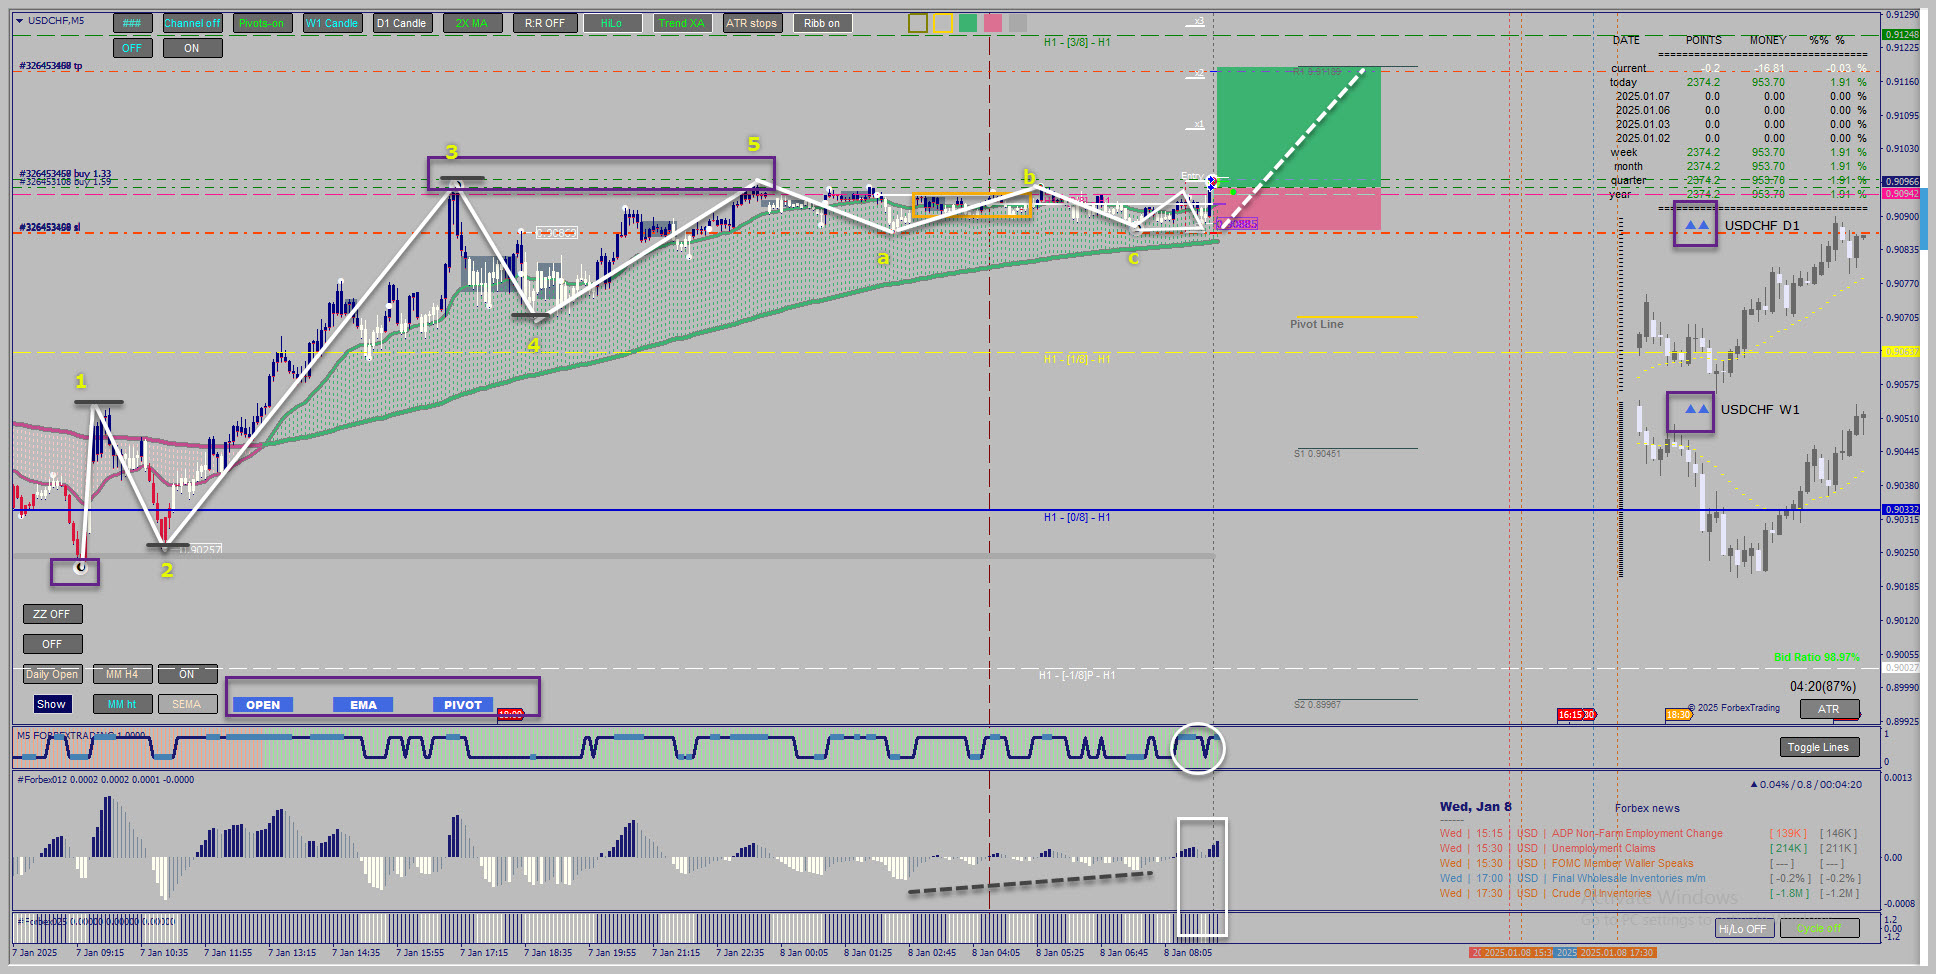This screenshot has height=974, width=1936.
Task: Toggle the Ribb on button
Action: 822,23
